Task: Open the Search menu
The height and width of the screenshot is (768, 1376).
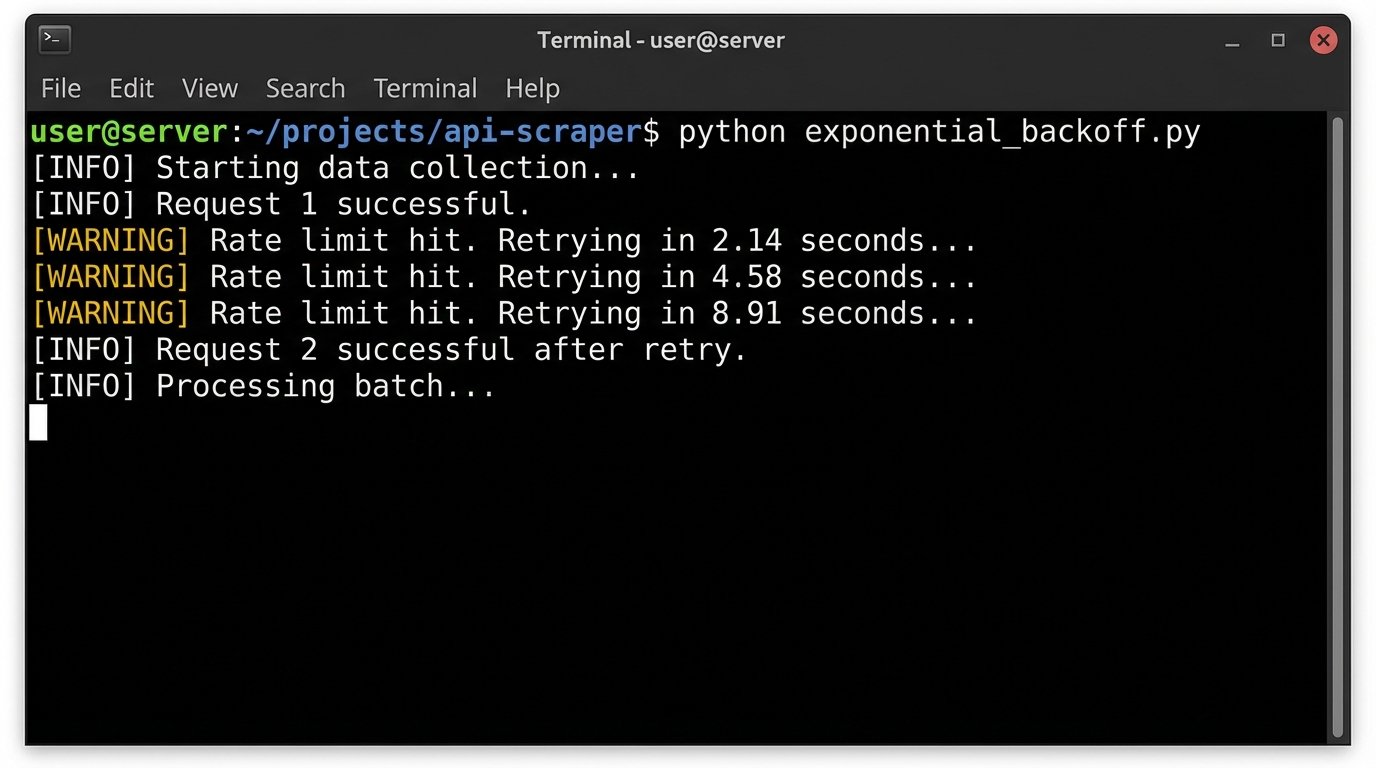Action: click(x=305, y=88)
